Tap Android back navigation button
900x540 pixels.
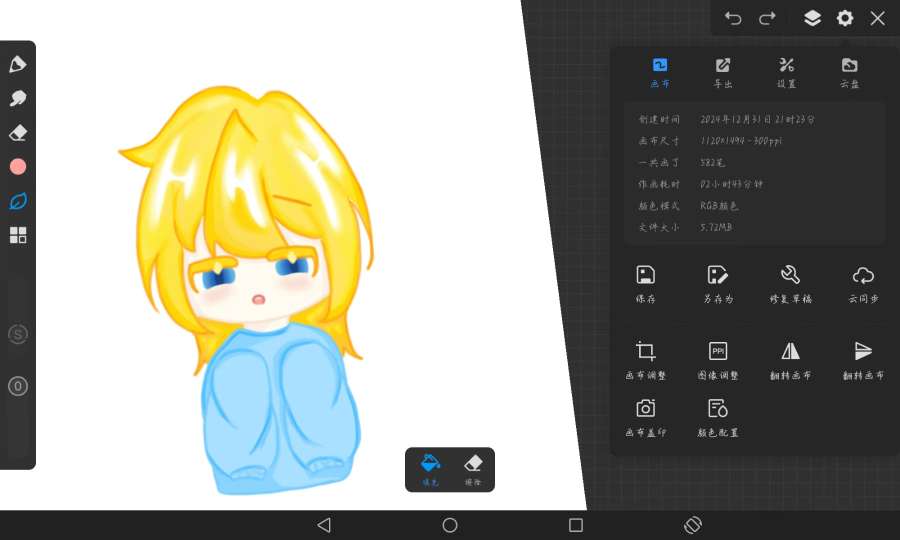324,525
